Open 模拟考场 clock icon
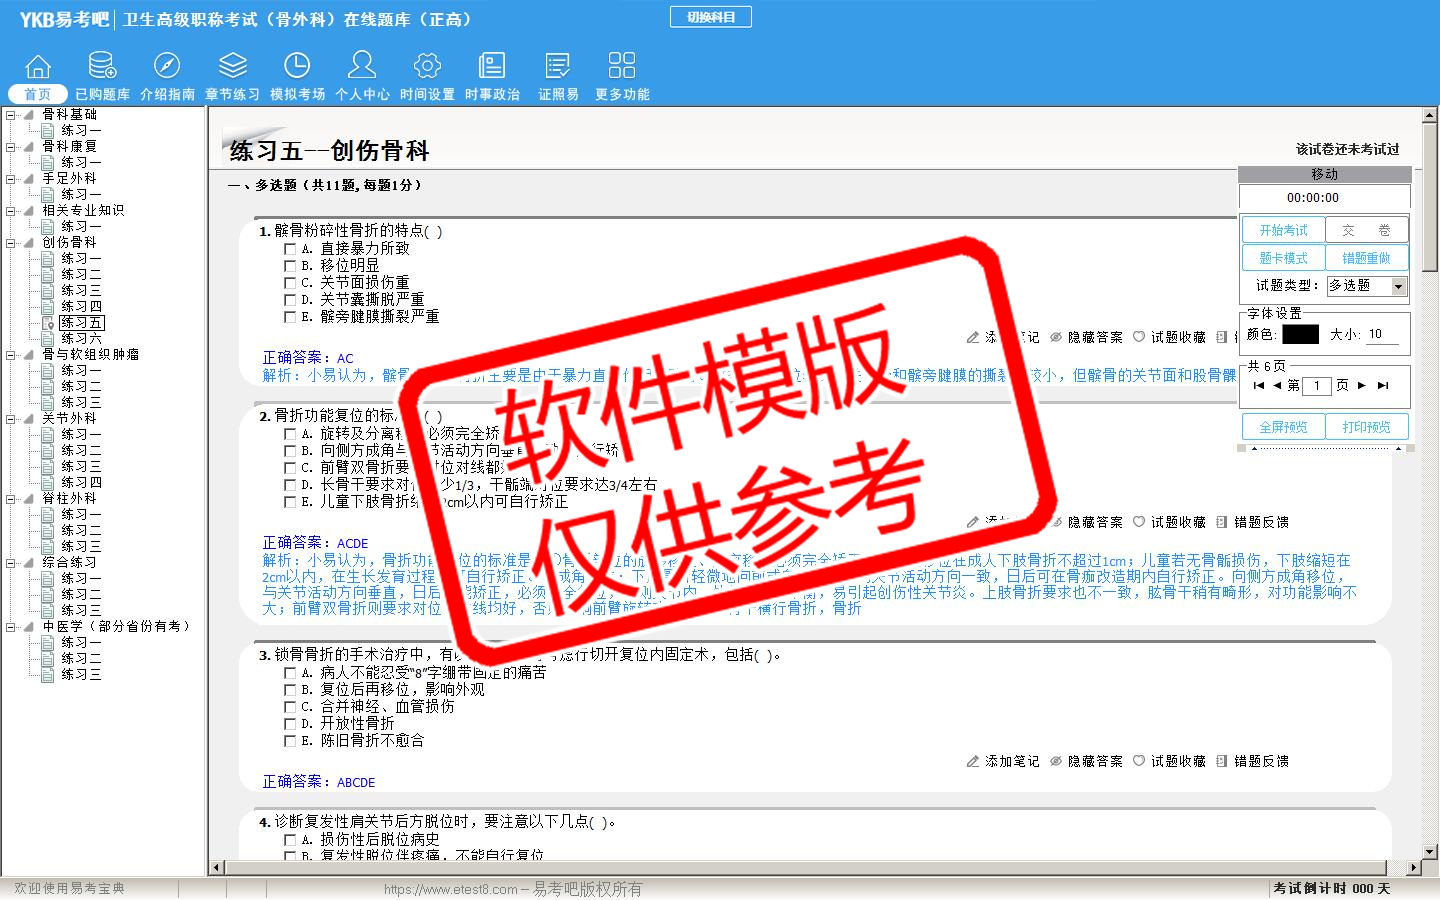Viewport: 1440px width, 900px height. pyautogui.click(x=297, y=67)
